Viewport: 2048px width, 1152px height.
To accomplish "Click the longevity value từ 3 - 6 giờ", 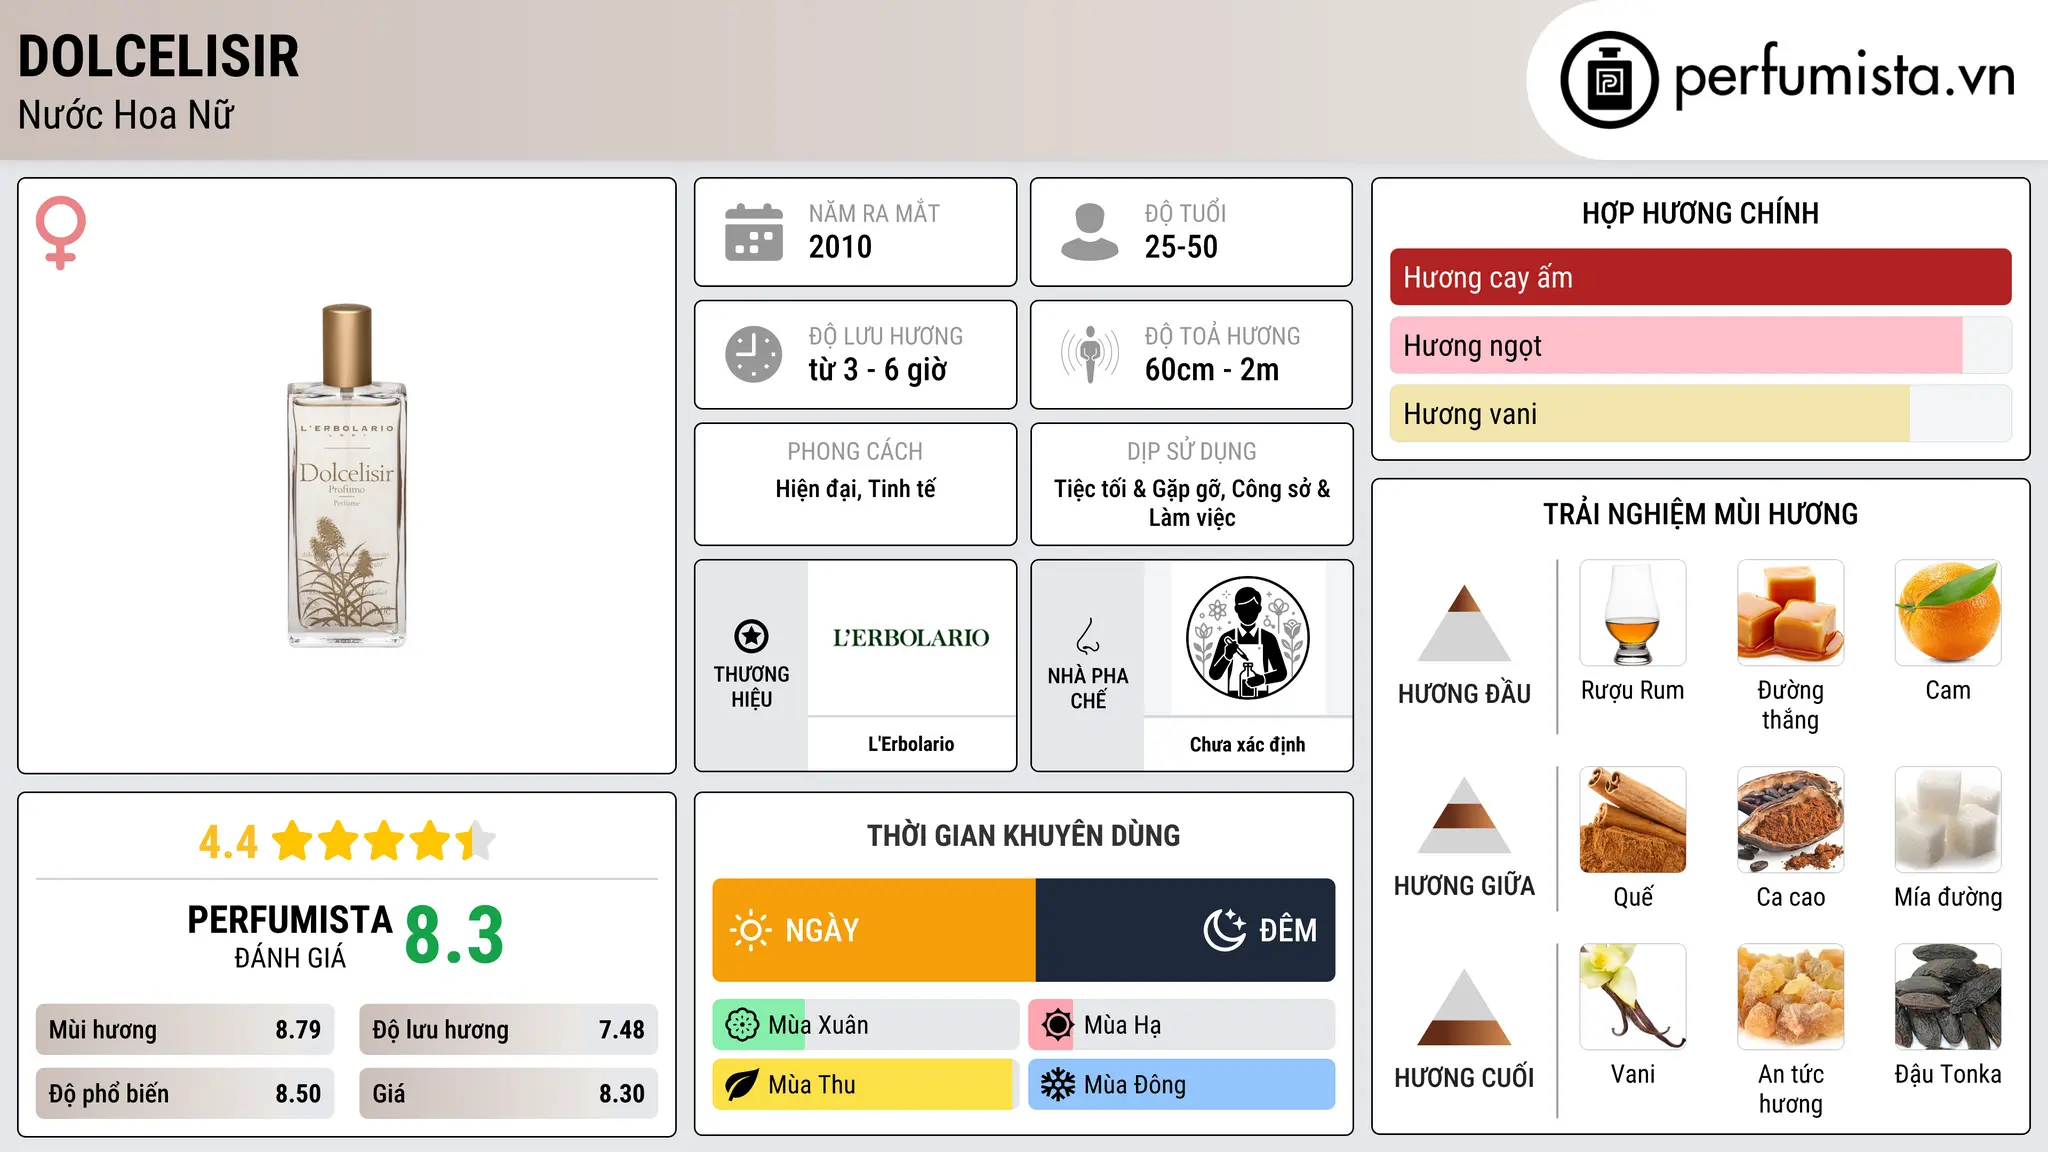I will tap(877, 370).
